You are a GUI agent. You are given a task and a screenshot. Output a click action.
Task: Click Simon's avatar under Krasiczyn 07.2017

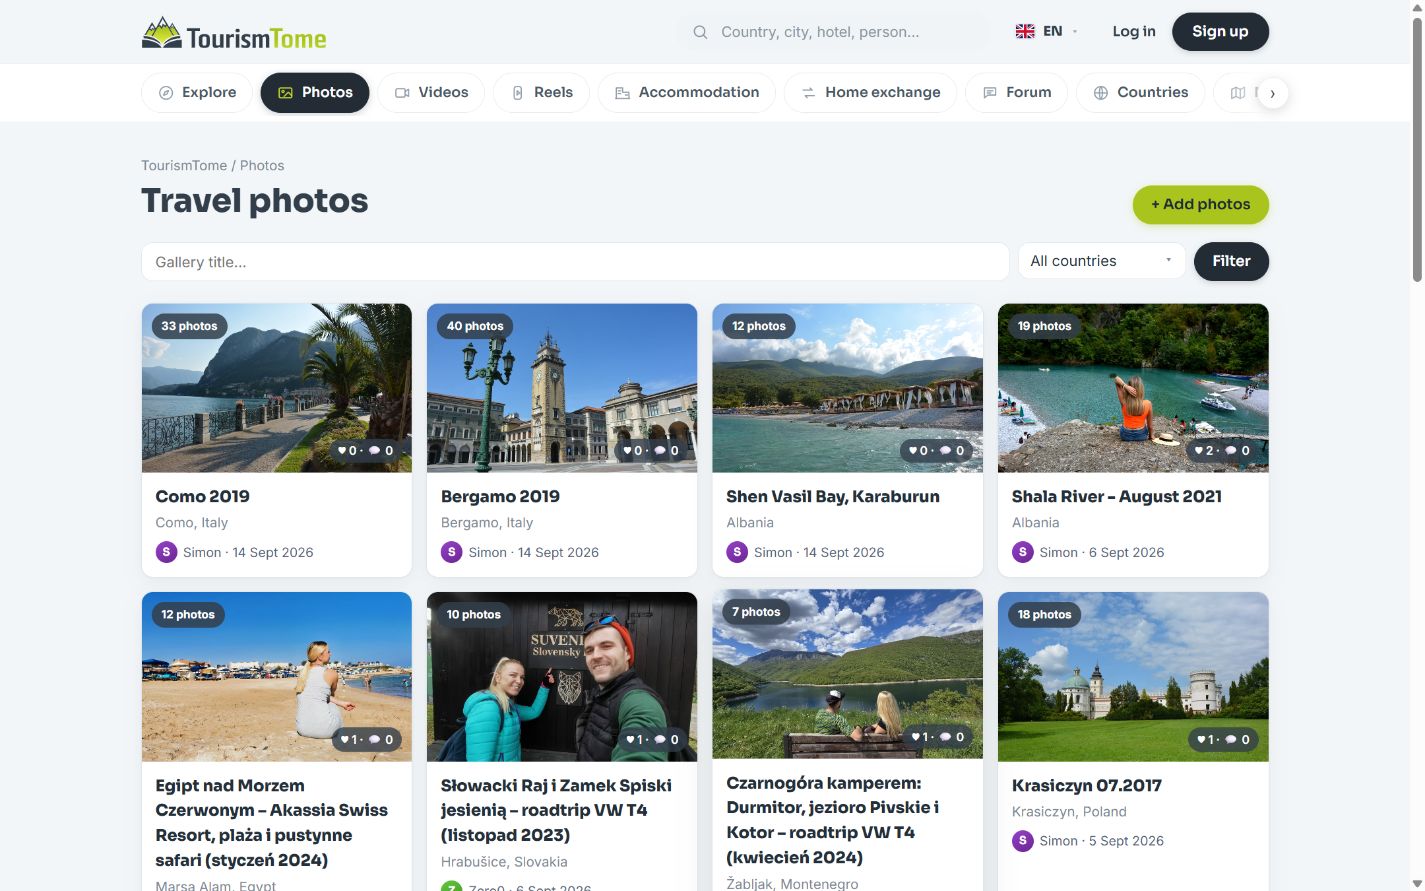tap(1022, 841)
